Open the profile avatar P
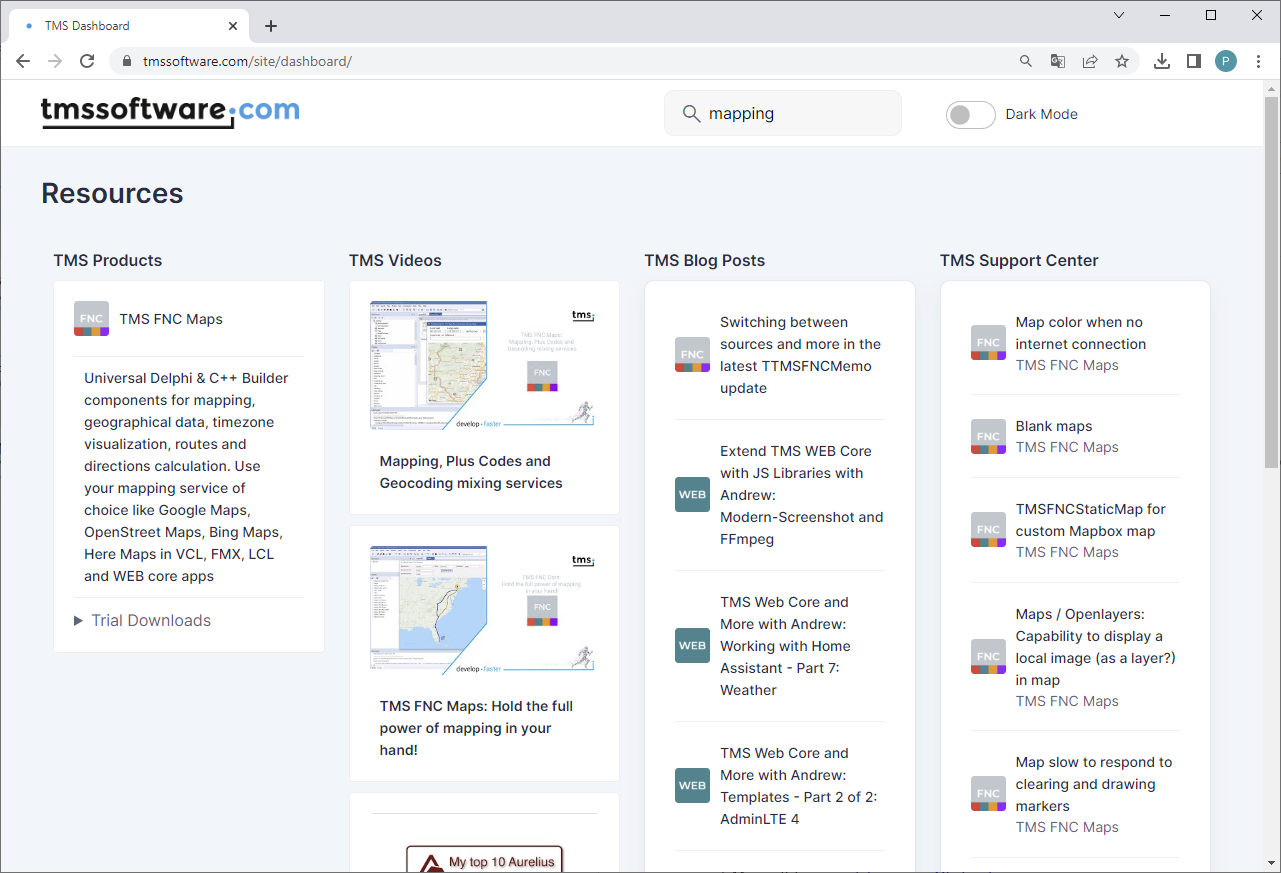This screenshot has height=873, width=1281. point(1226,61)
